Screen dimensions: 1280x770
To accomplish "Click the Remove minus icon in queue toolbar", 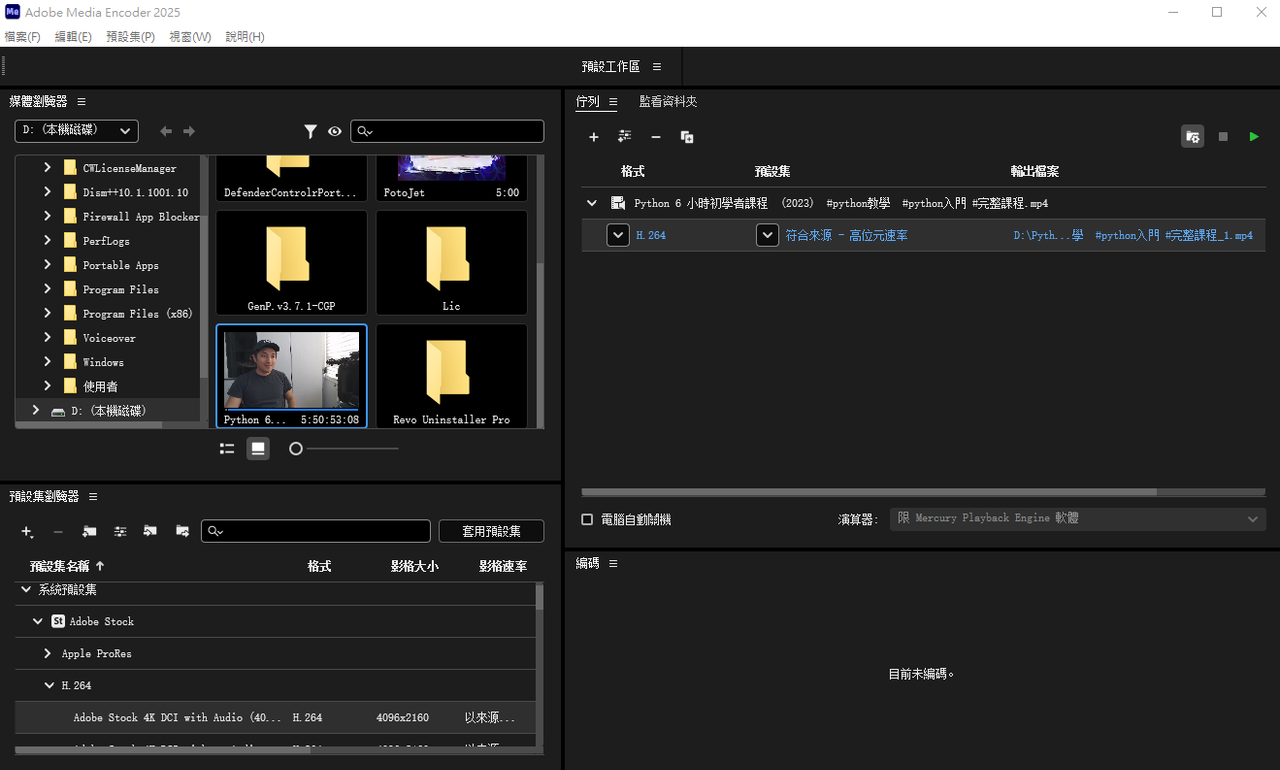I will (656, 137).
